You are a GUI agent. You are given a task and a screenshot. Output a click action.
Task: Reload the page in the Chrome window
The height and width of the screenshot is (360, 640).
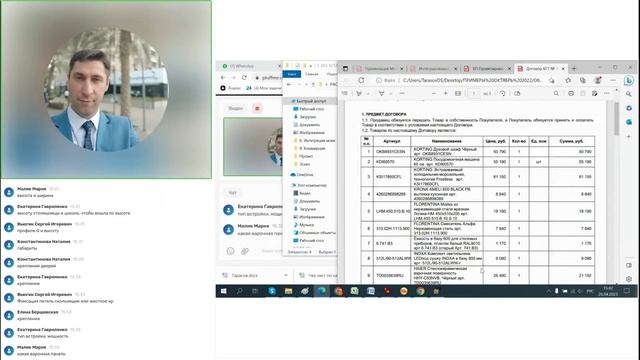[x=244, y=77]
